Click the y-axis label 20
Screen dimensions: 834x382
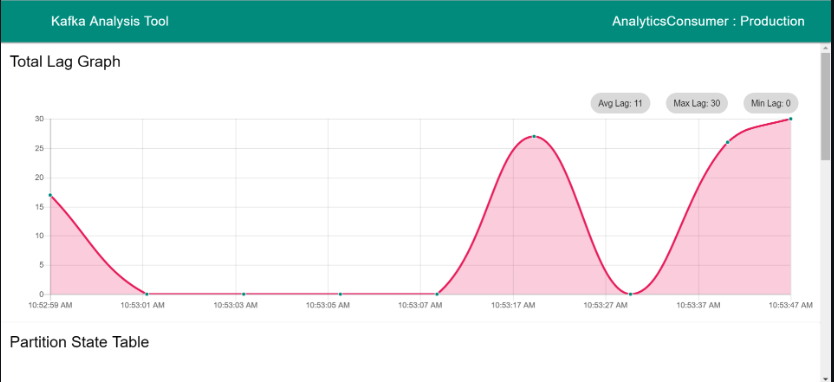point(39,178)
